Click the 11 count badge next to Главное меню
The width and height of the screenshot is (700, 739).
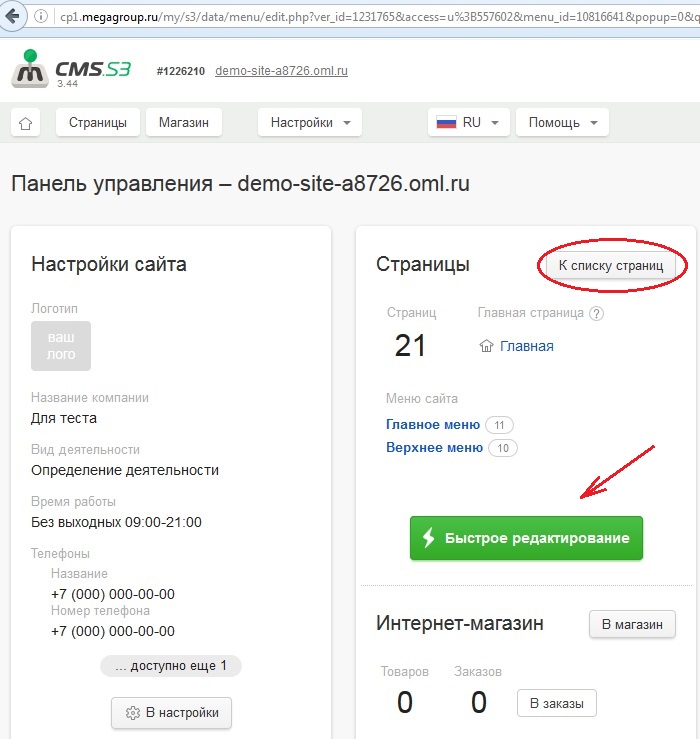click(499, 425)
